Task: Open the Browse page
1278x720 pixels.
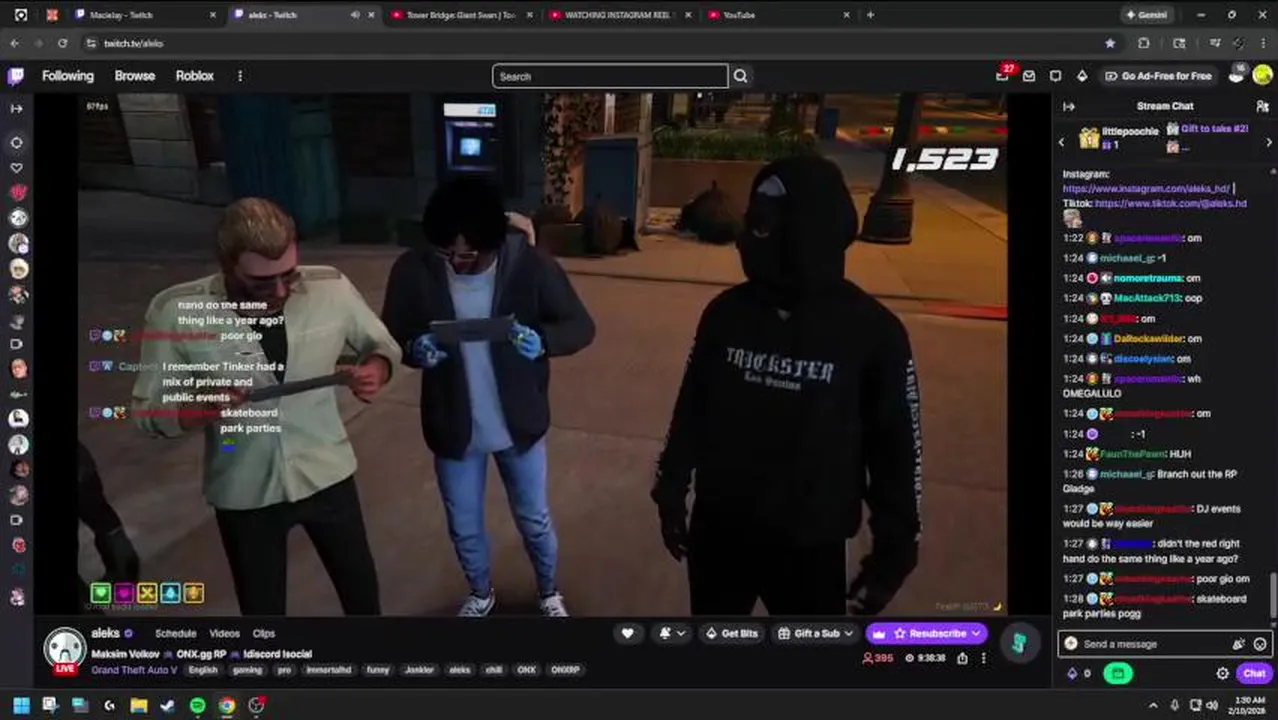Action: click(135, 76)
